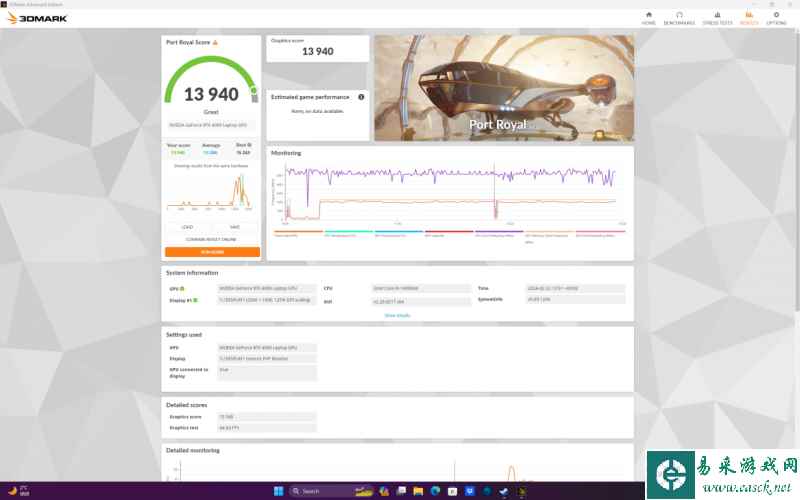Launch Microsoft Edge from the taskbar
The image size is (800, 500).
click(435, 491)
